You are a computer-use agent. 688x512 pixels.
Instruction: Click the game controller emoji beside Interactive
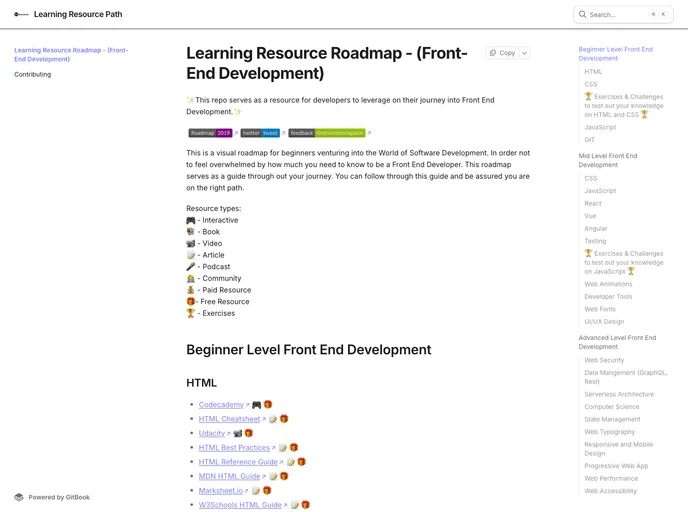tap(190, 220)
